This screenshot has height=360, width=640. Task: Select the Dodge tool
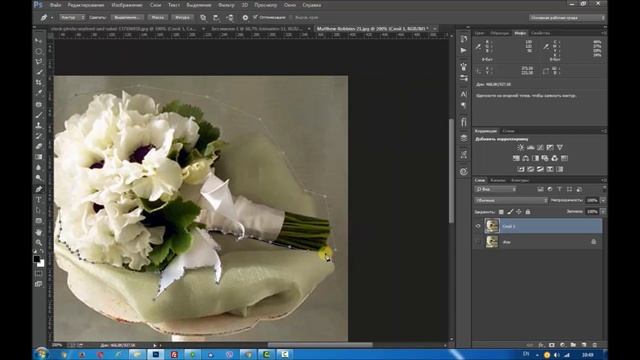[x=39, y=178]
